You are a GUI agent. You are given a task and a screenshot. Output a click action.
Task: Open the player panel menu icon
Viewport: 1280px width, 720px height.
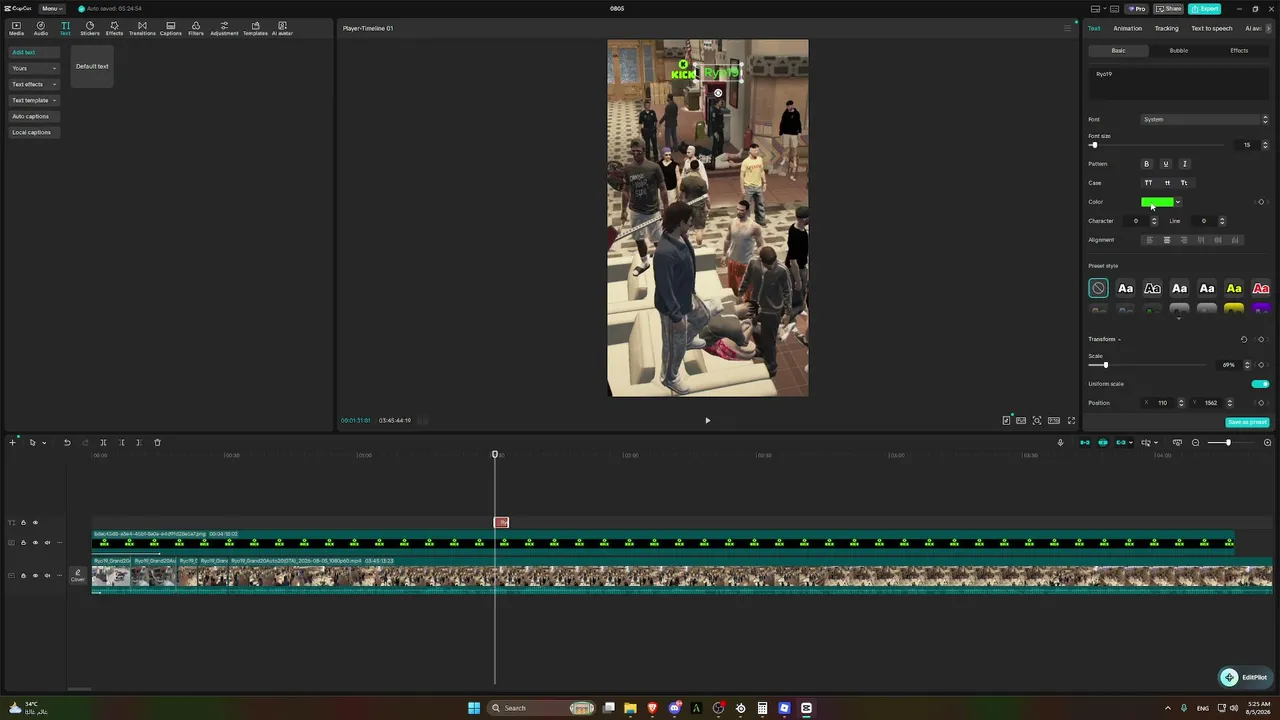(x=1067, y=28)
